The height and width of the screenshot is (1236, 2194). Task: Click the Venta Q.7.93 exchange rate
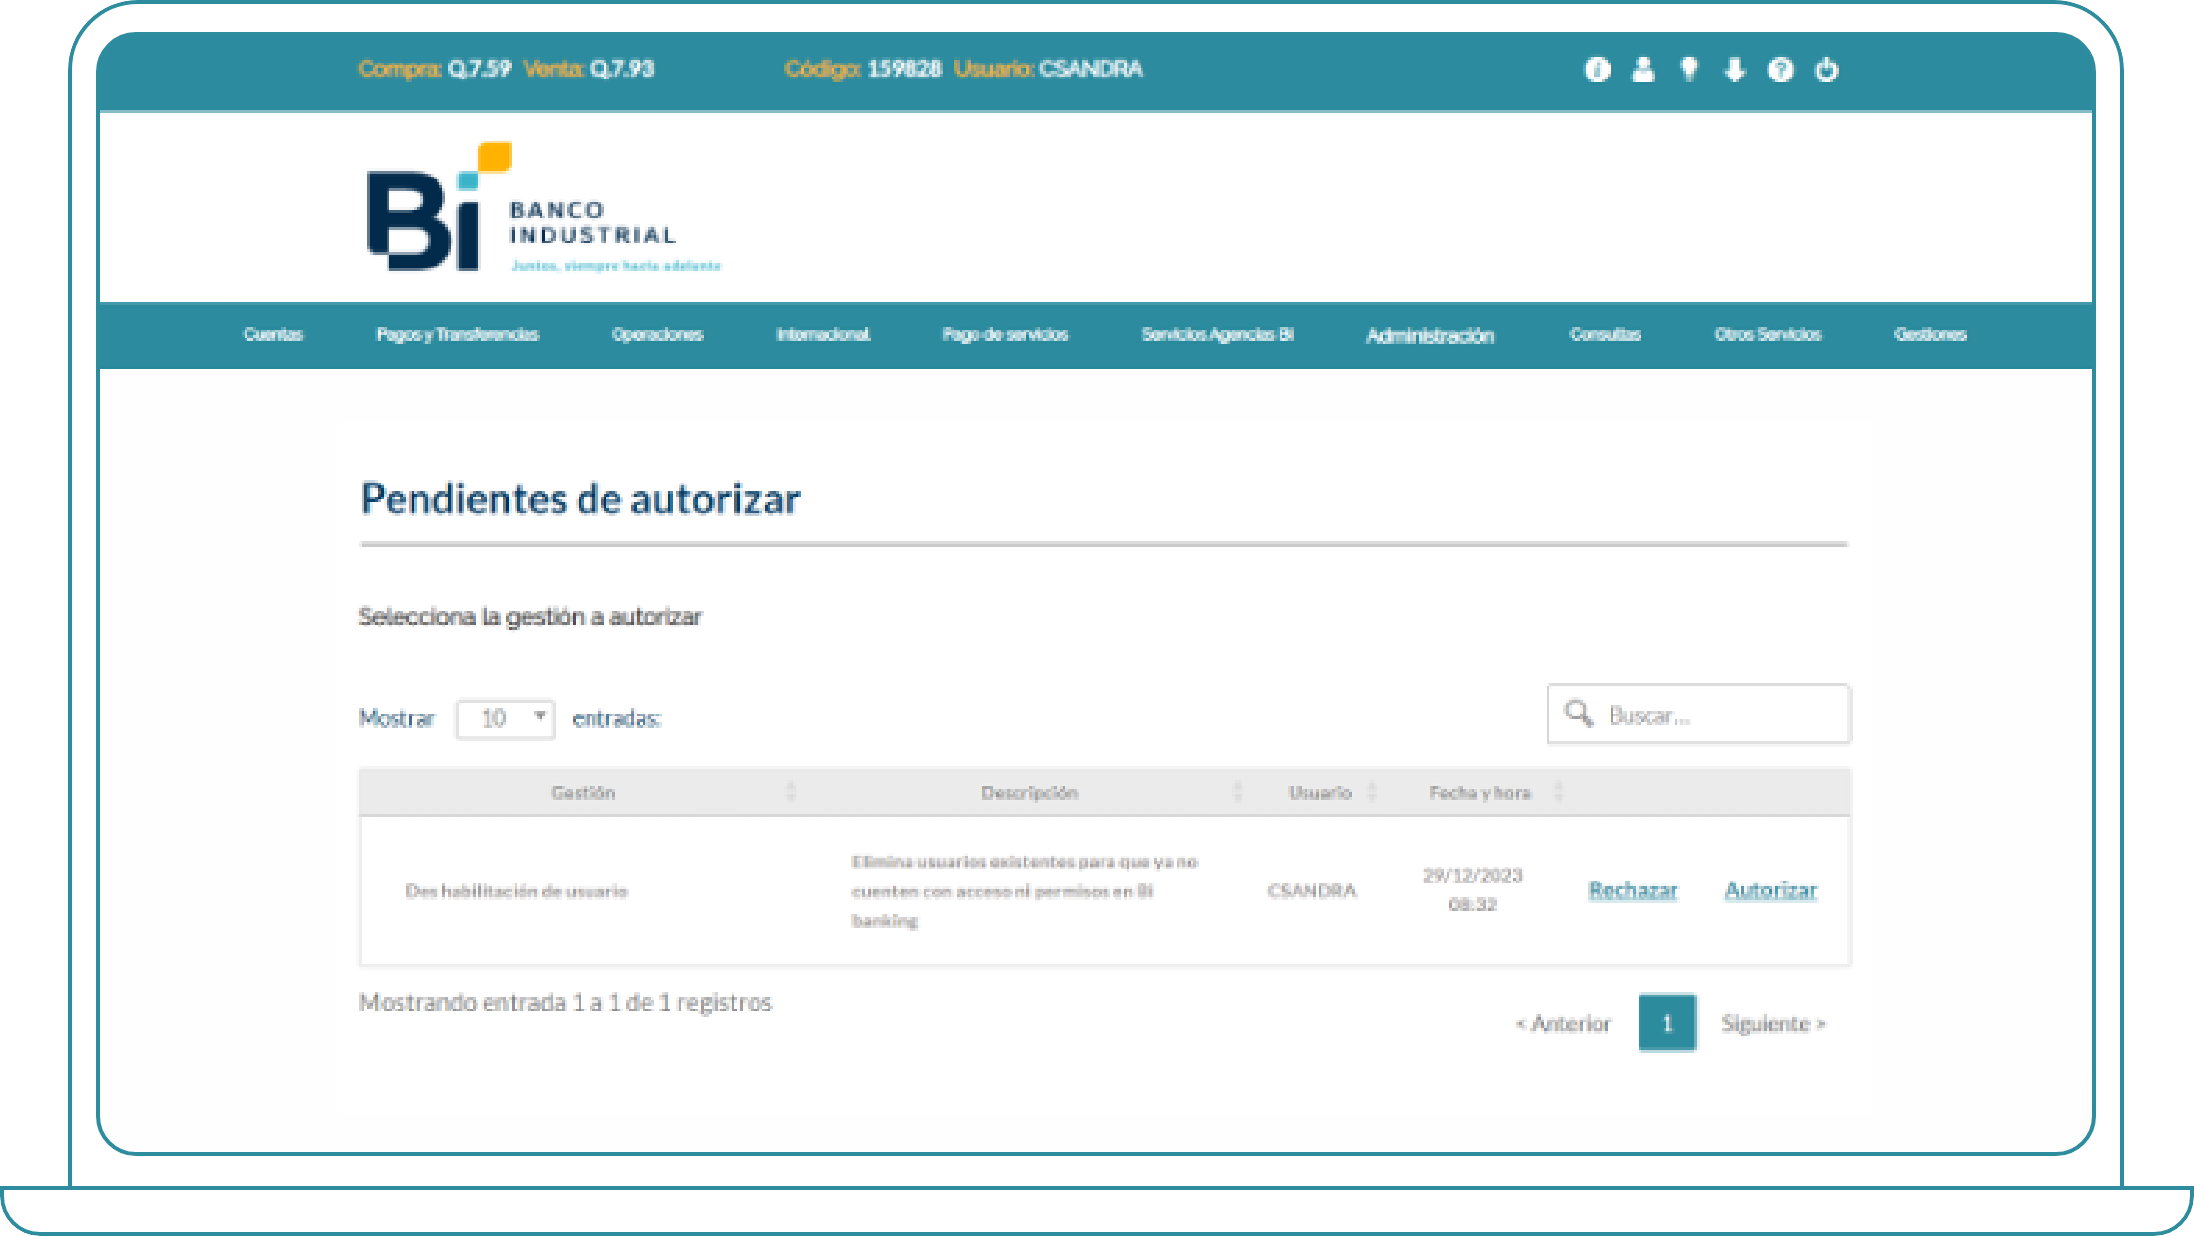(589, 69)
